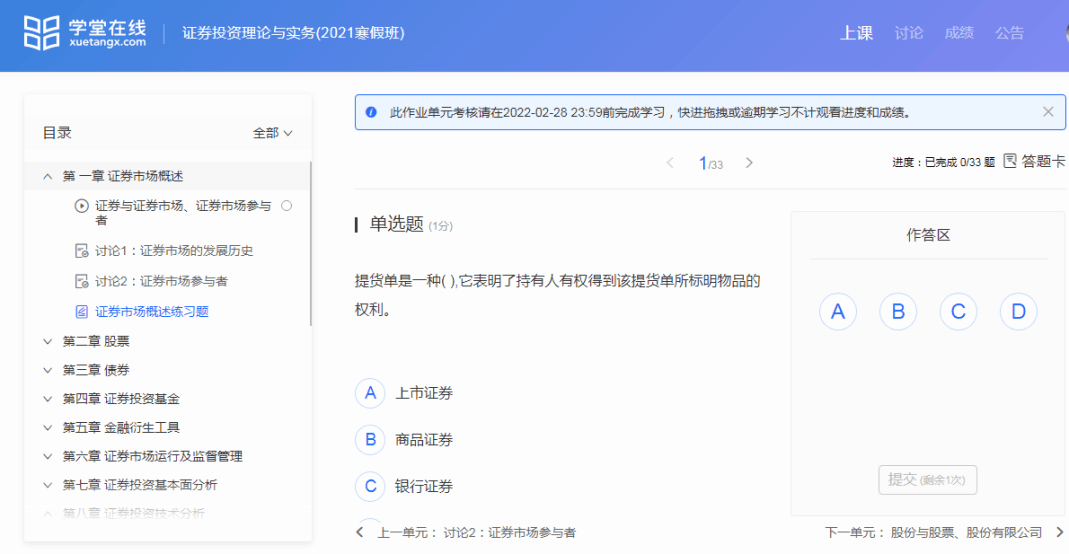Open the 全部 filter dropdown
The height and width of the screenshot is (554, 1069).
pyautogui.click(x=272, y=133)
